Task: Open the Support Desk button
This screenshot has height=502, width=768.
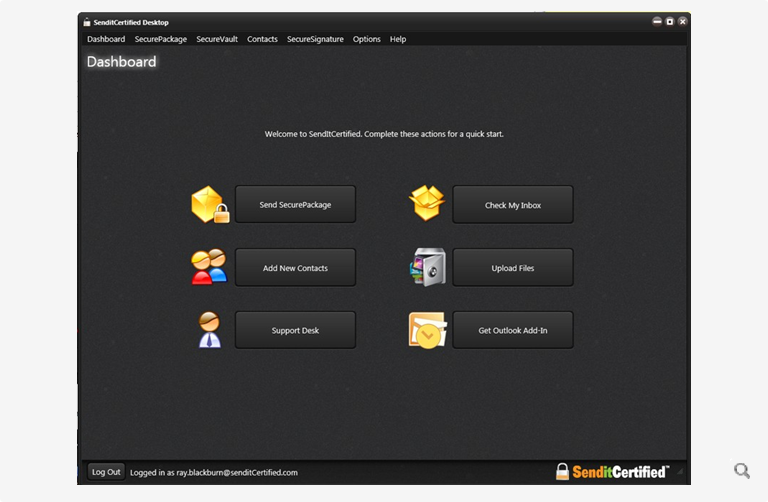Action: click(x=295, y=330)
